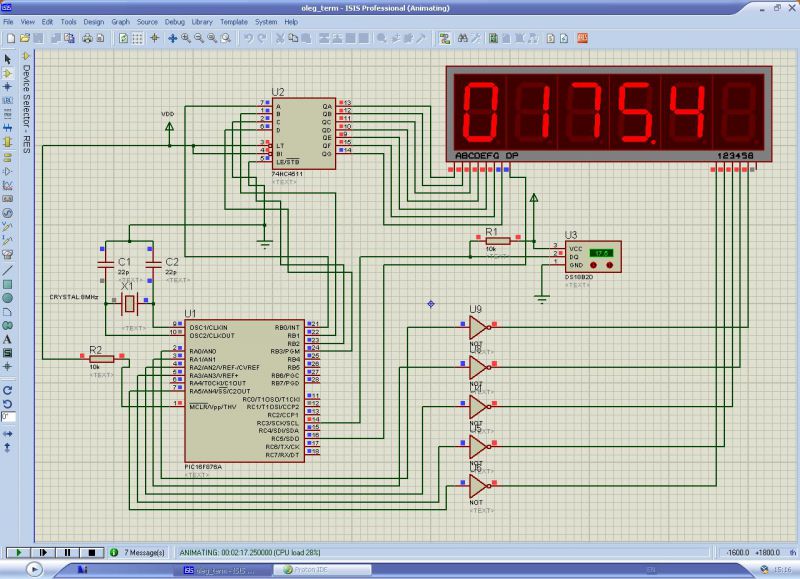Open the System menu
The image size is (800, 579).
[x=266, y=22]
